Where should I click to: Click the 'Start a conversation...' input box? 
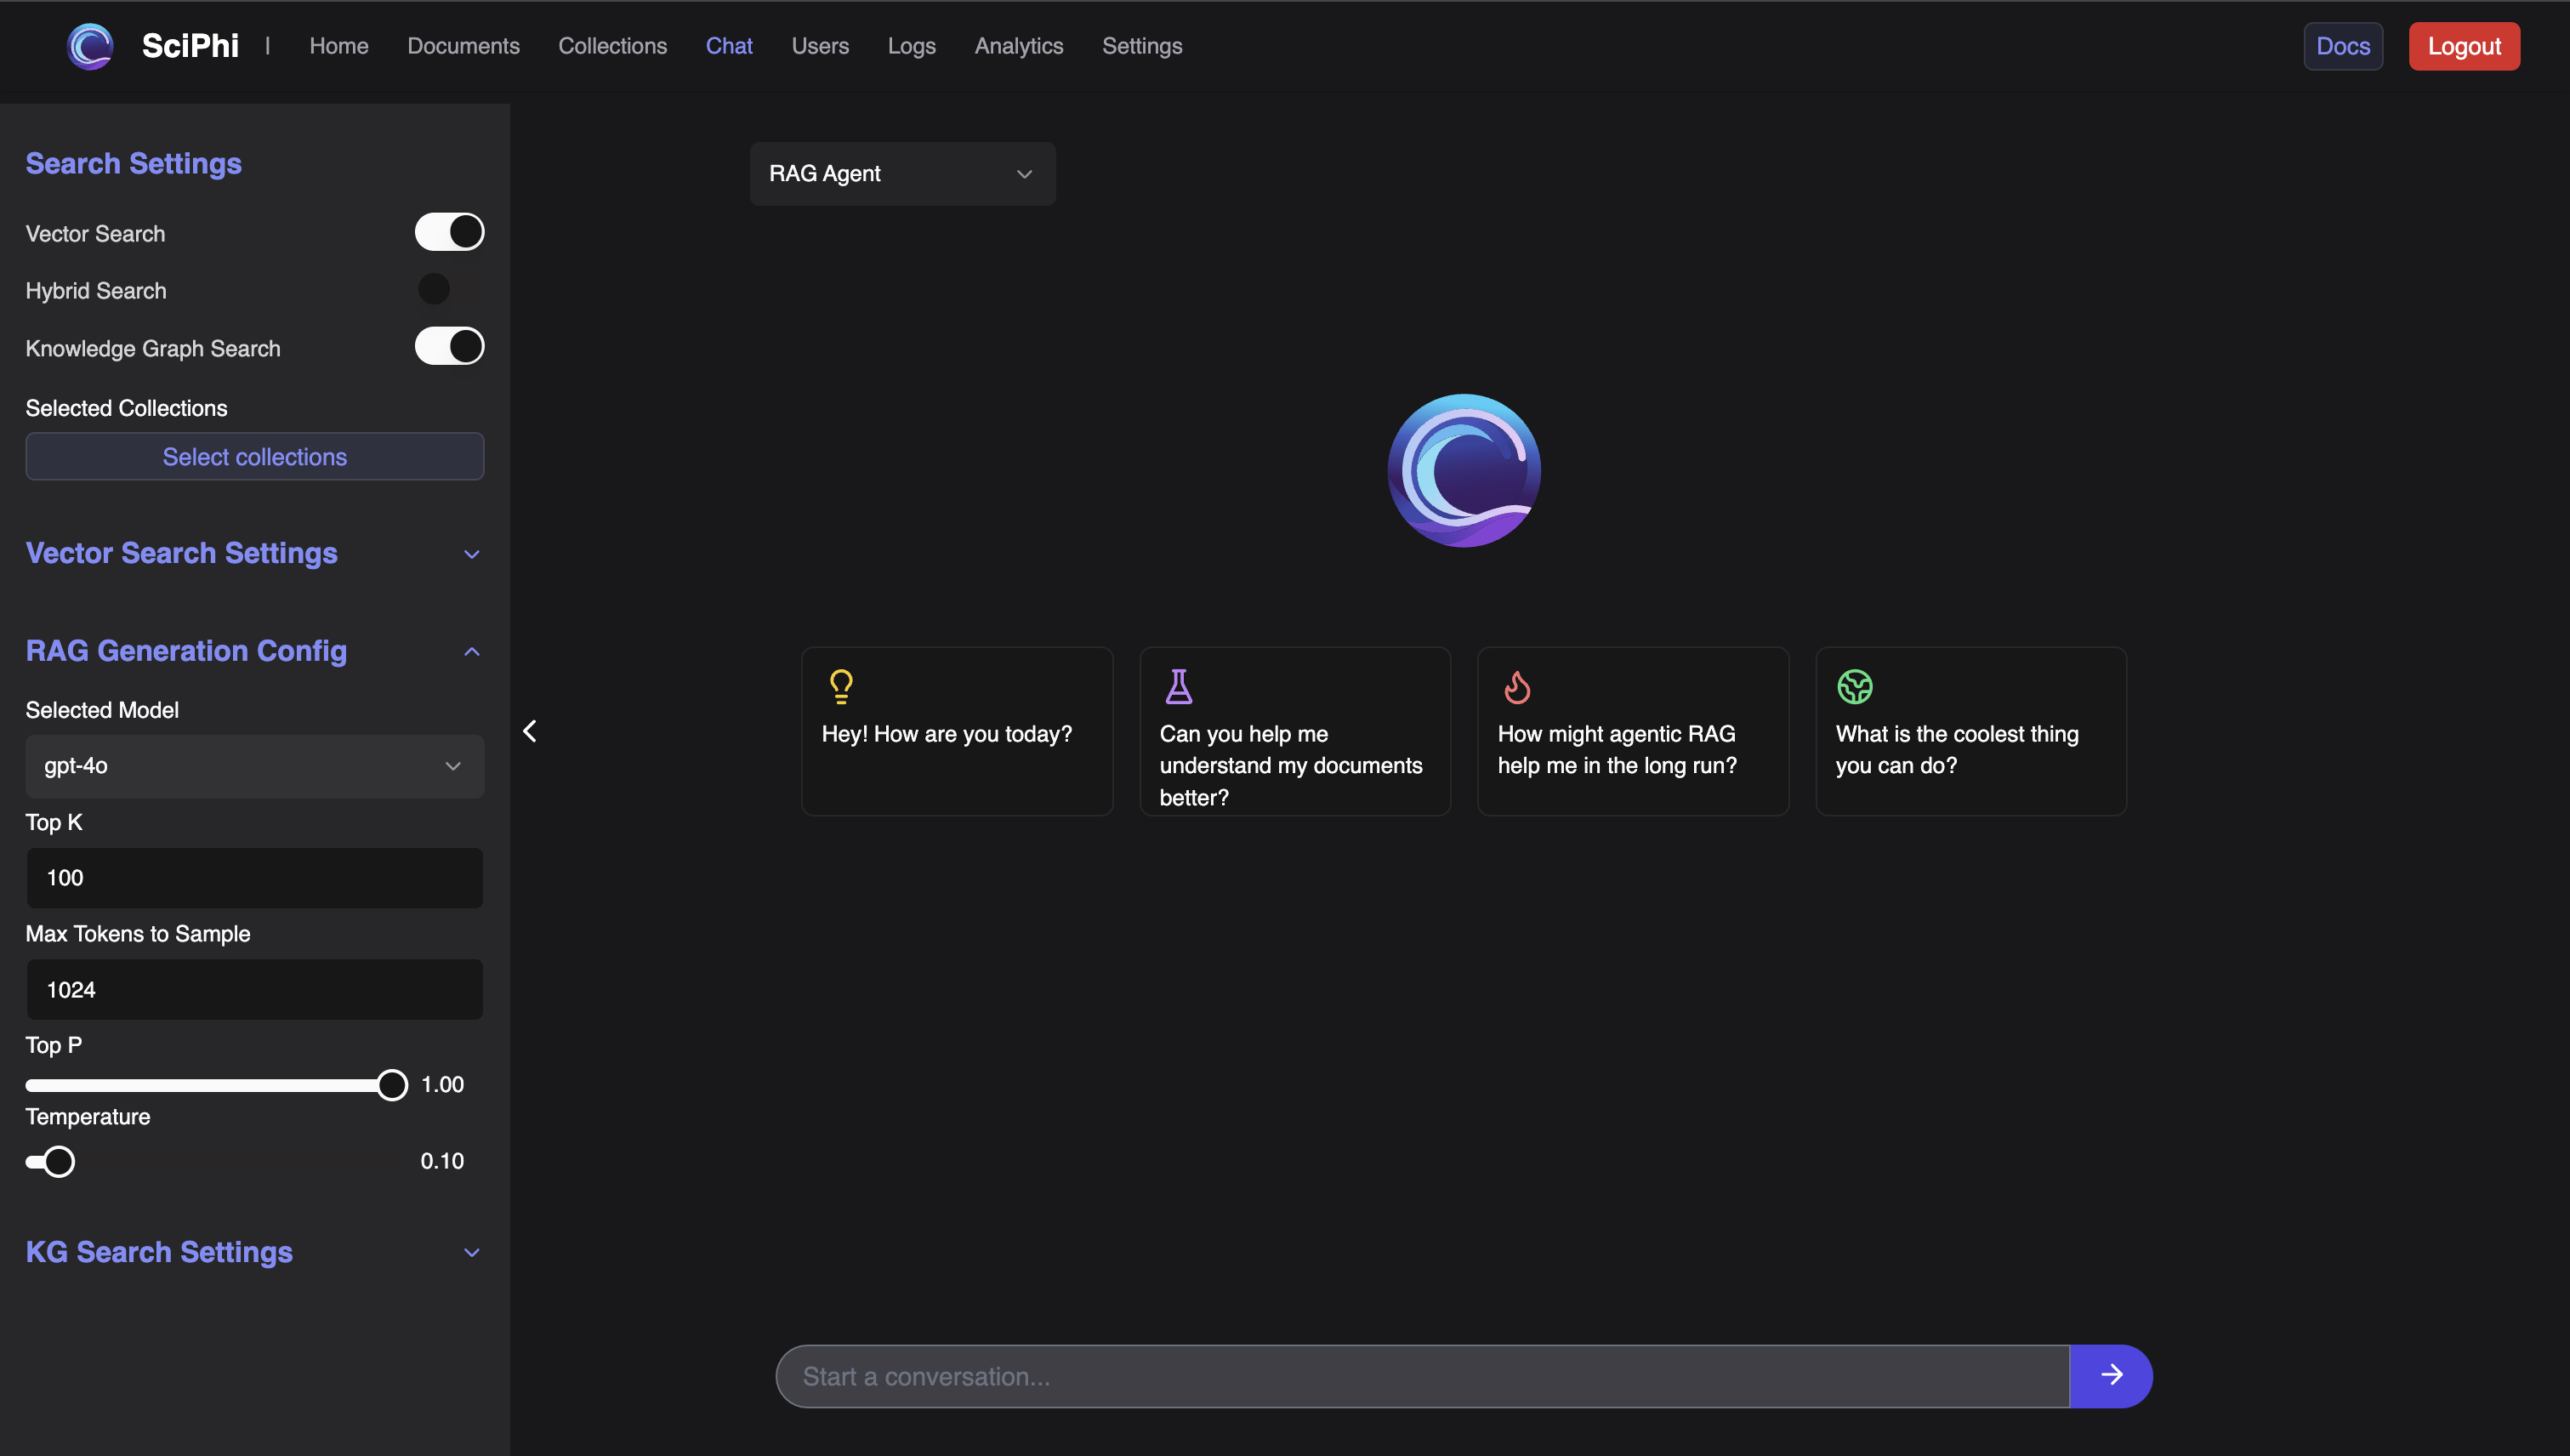pos(1422,1376)
